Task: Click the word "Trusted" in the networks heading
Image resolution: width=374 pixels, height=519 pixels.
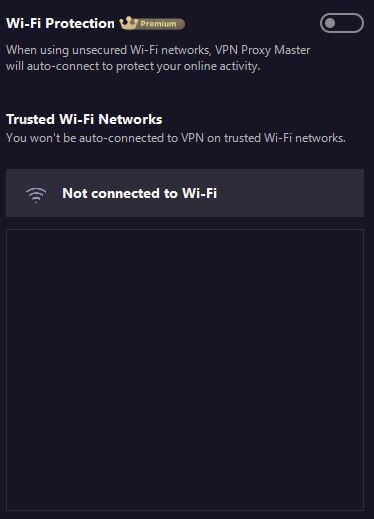Action: pos(30,119)
